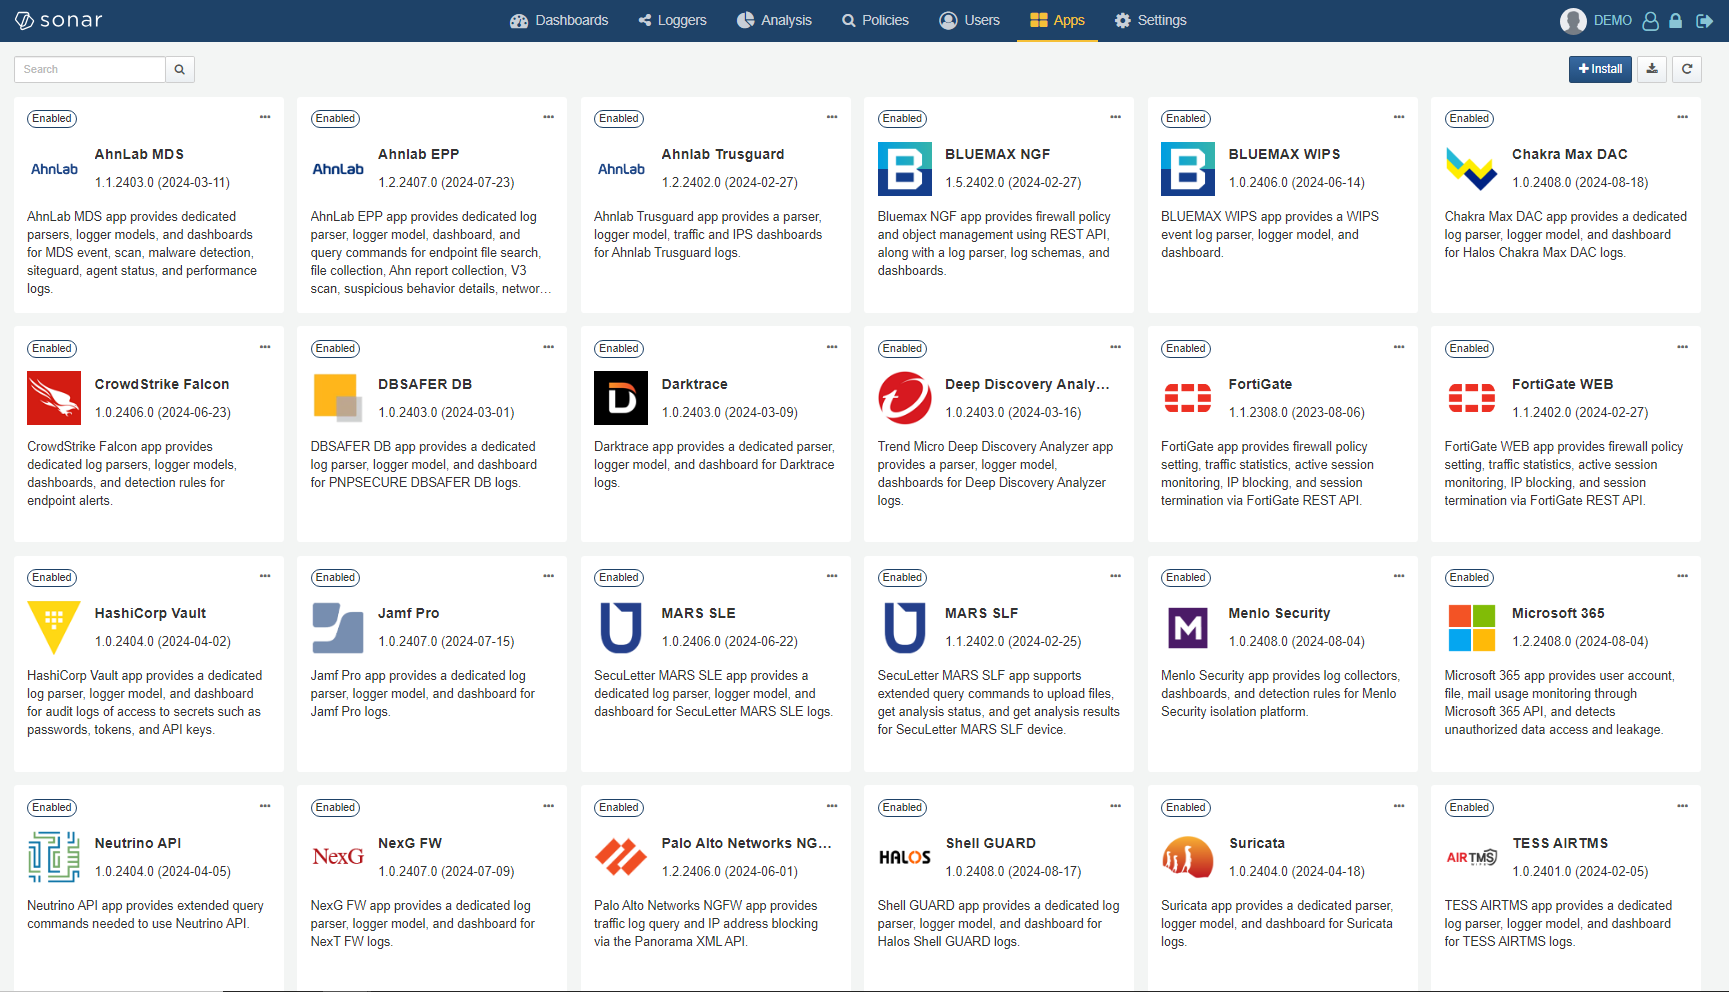The height and width of the screenshot is (992, 1729).
Task: Click the MARS SLE app logo
Action: pos(621,628)
